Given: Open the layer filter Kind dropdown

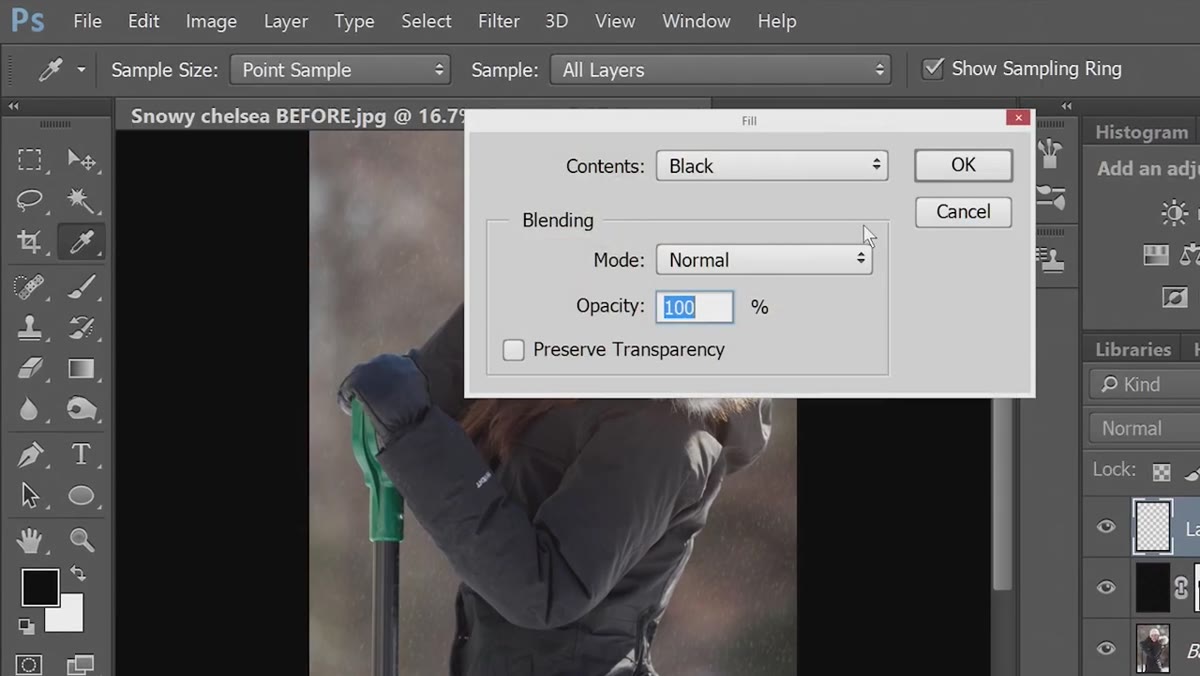Looking at the screenshot, I should [1144, 384].
